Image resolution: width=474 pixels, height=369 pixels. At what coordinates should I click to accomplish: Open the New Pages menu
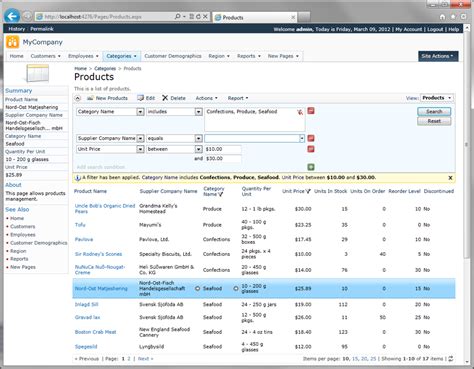click(x=283, y=56)
